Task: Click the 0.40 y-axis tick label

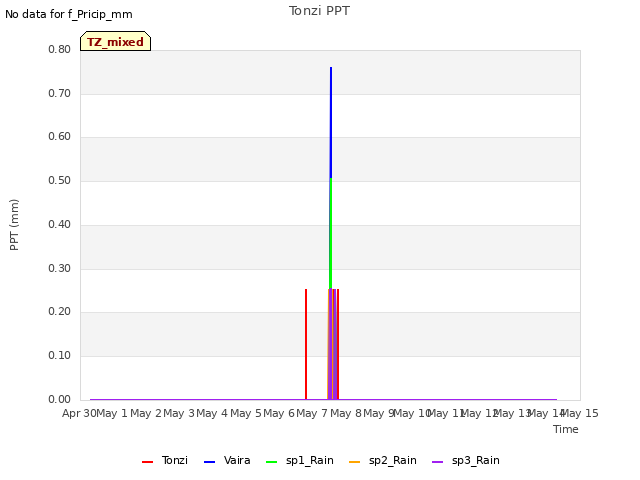Action: pyautogui.click(x=60, y=224)
